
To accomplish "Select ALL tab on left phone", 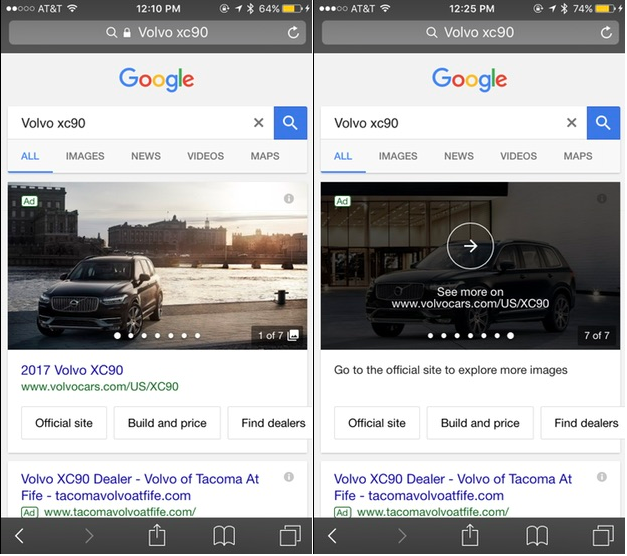I will point(30,156).
